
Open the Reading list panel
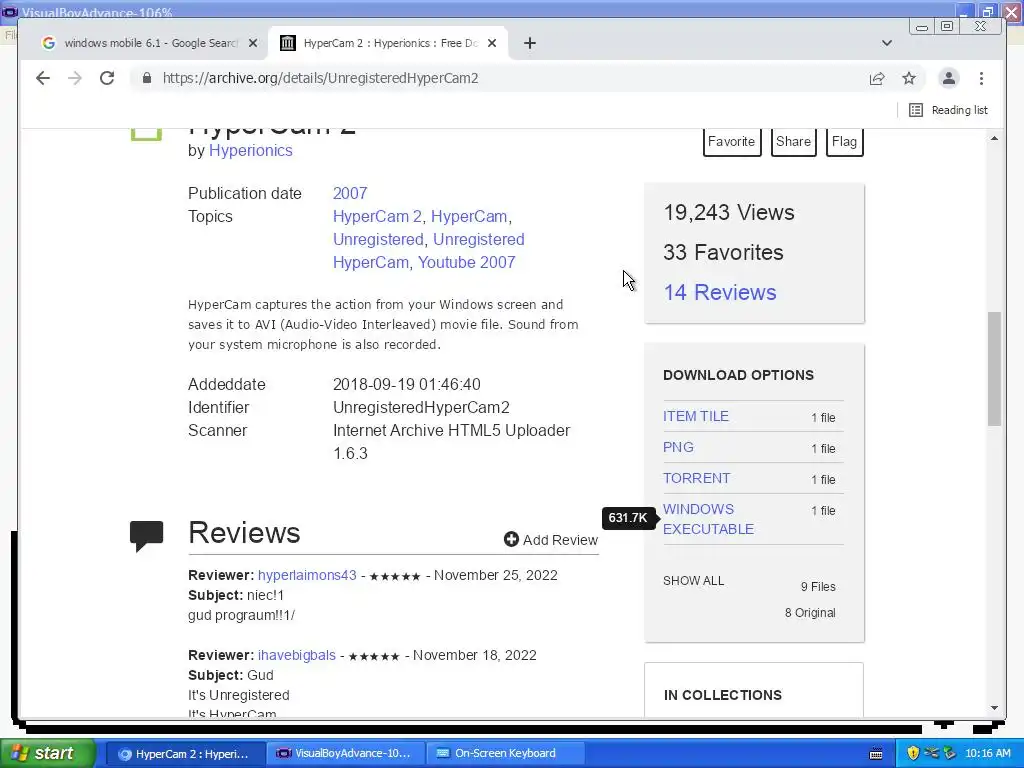click(949, 110)
